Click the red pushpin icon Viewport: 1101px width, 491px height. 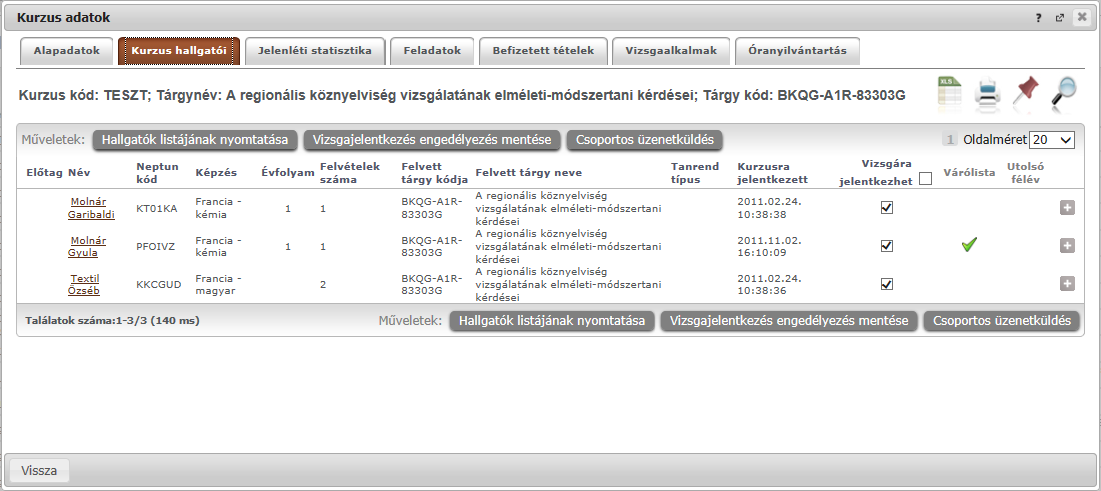[x=1026, y=93]
